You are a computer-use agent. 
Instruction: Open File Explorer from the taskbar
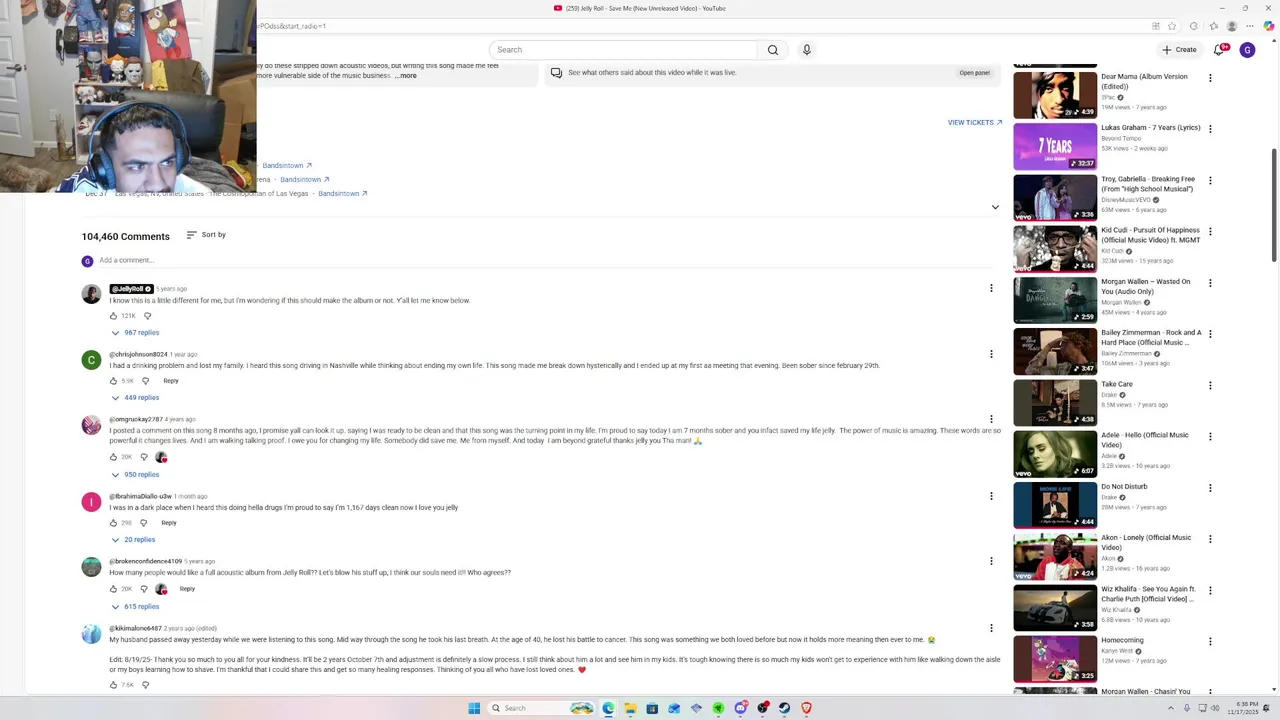(630, 708)
